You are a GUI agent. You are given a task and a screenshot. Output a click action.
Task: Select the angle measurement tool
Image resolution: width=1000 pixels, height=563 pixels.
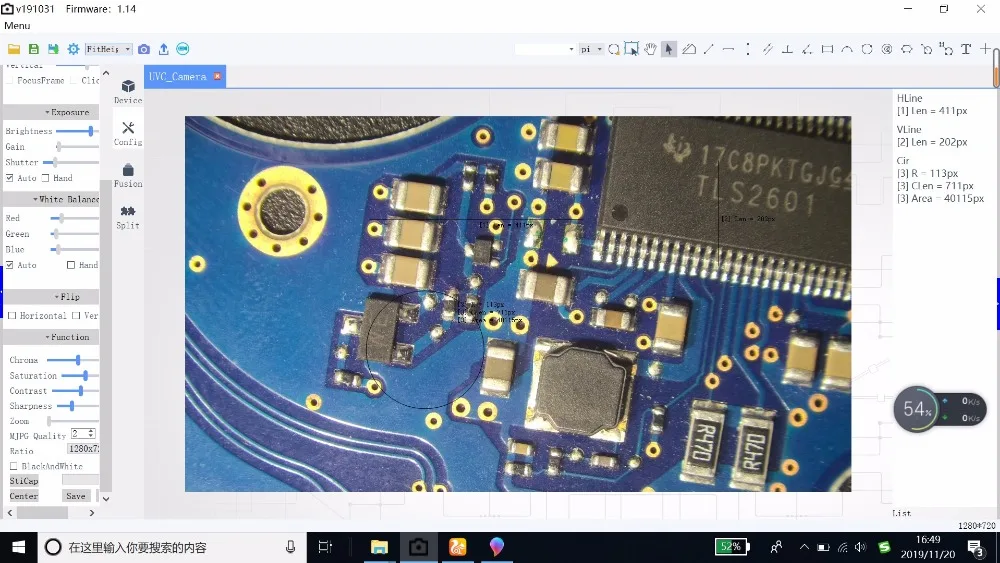point(807,49)
